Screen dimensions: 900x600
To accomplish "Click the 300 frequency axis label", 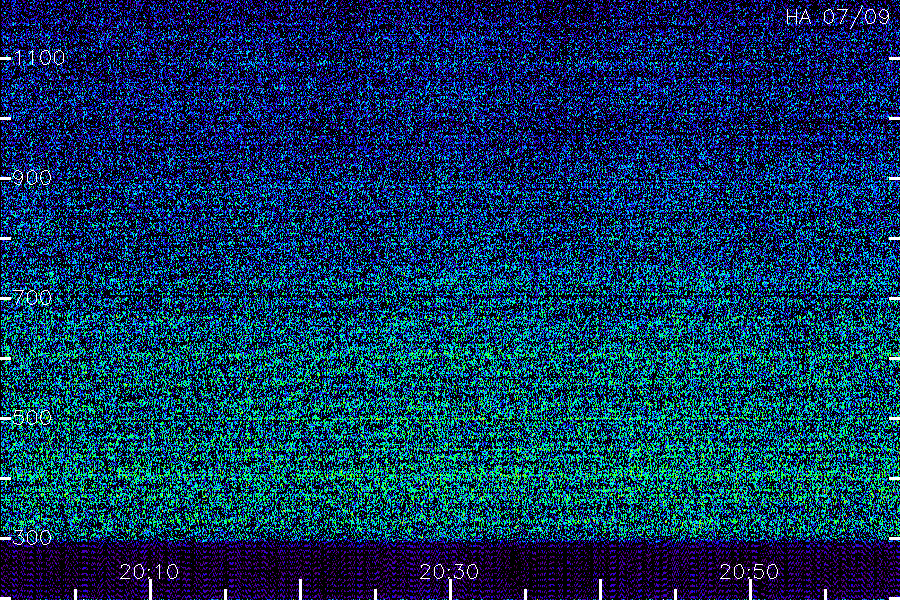I will pyautogui.click(x=32, y=538).
